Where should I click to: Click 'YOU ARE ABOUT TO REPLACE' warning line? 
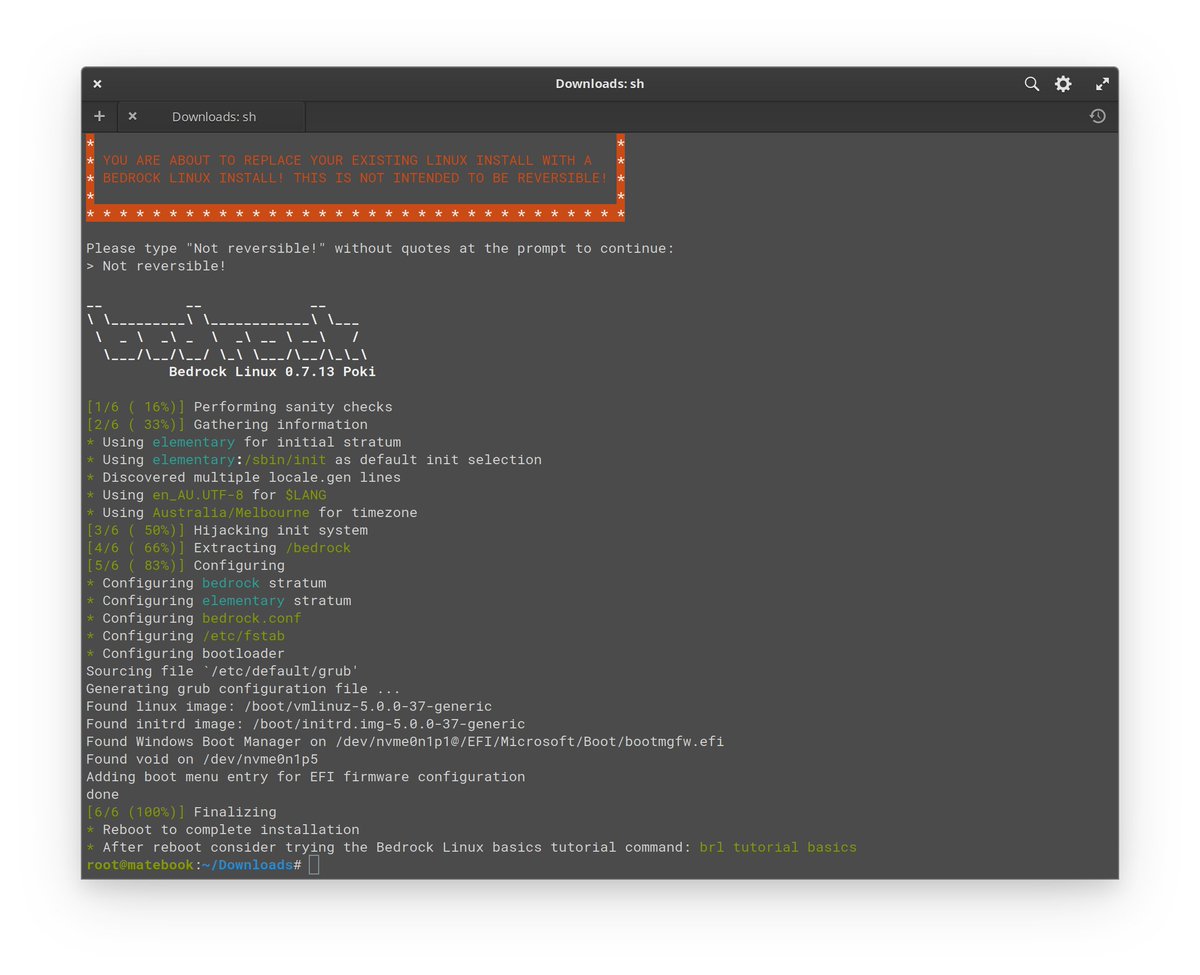point(347,160)
